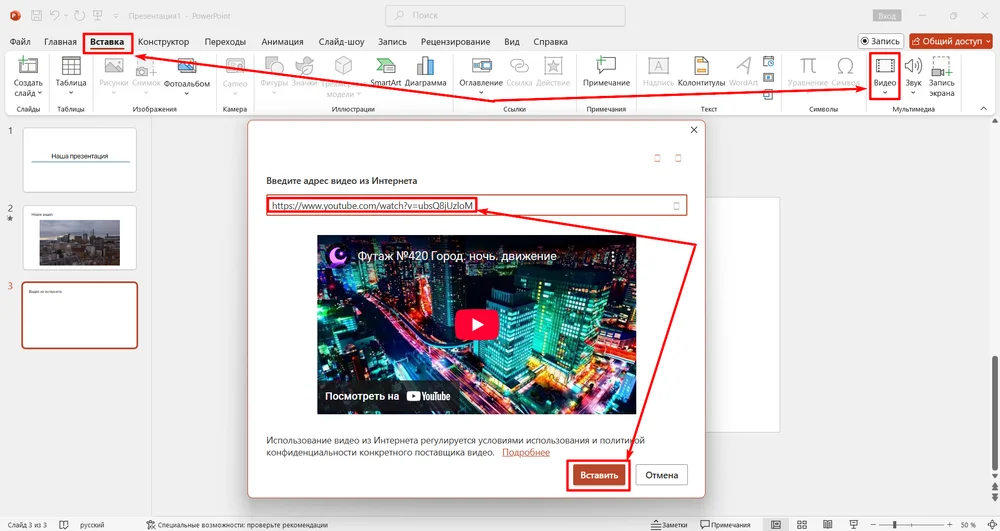Play the YouTube video preview
This screenshot has height=531, width=1000.
(476, 325)
